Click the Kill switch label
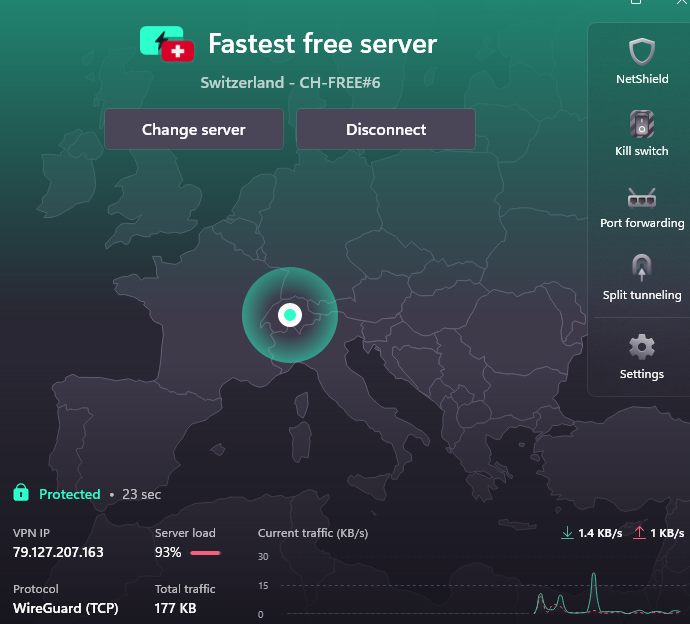The width and height of the screenshot is (690, 624). pyautogui.click(x=642, y=151)
